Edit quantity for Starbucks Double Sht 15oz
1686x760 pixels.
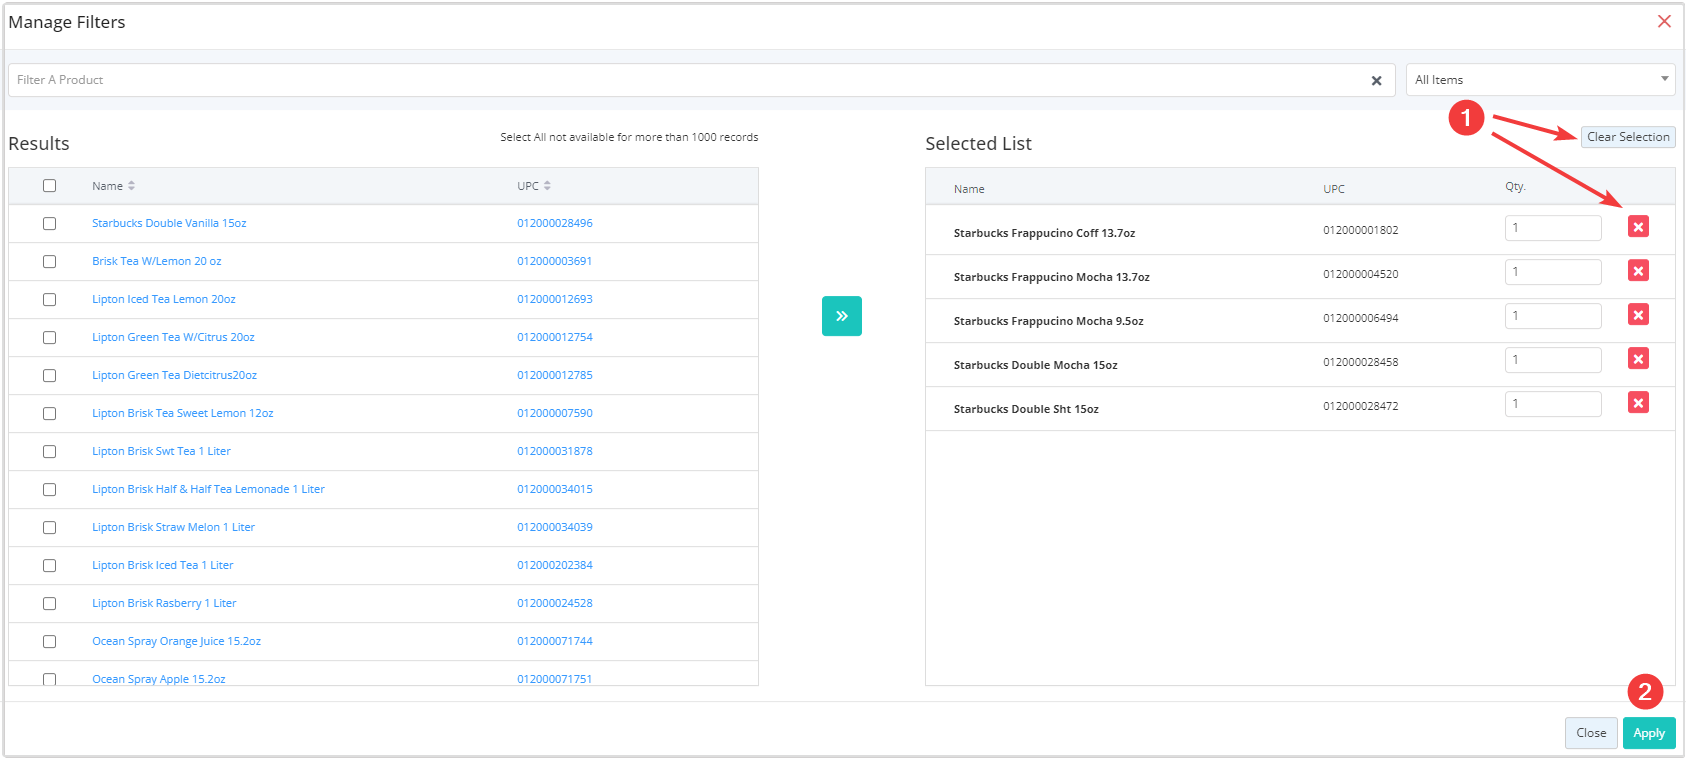click(x=1553, y=404)
